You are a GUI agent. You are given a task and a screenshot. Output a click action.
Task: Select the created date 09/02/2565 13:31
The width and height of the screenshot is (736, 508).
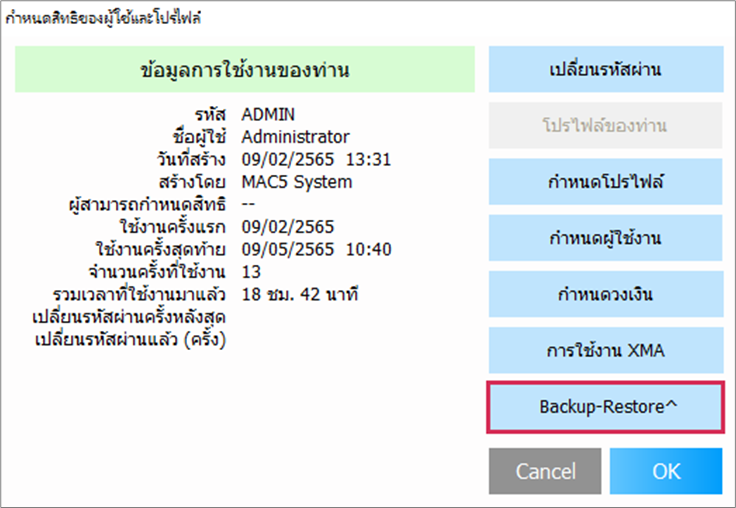point(316,160)
